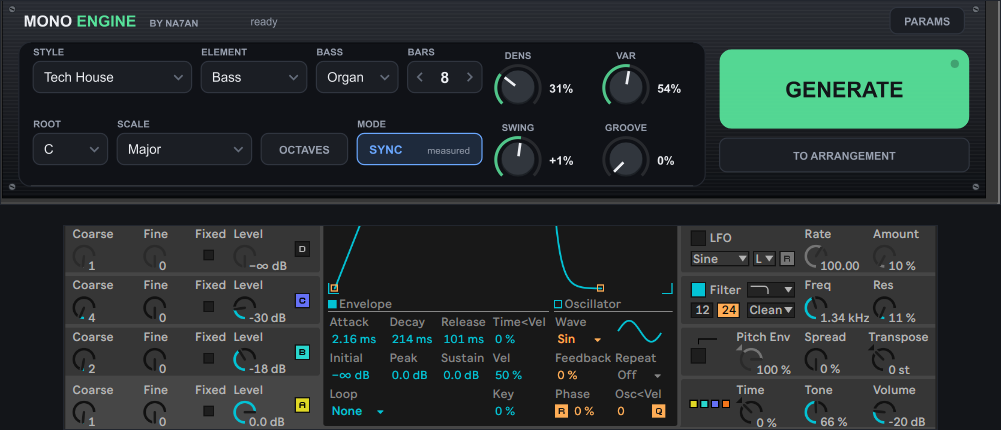
Task: Click the DENS knob
Action: [x=516, y=88]
